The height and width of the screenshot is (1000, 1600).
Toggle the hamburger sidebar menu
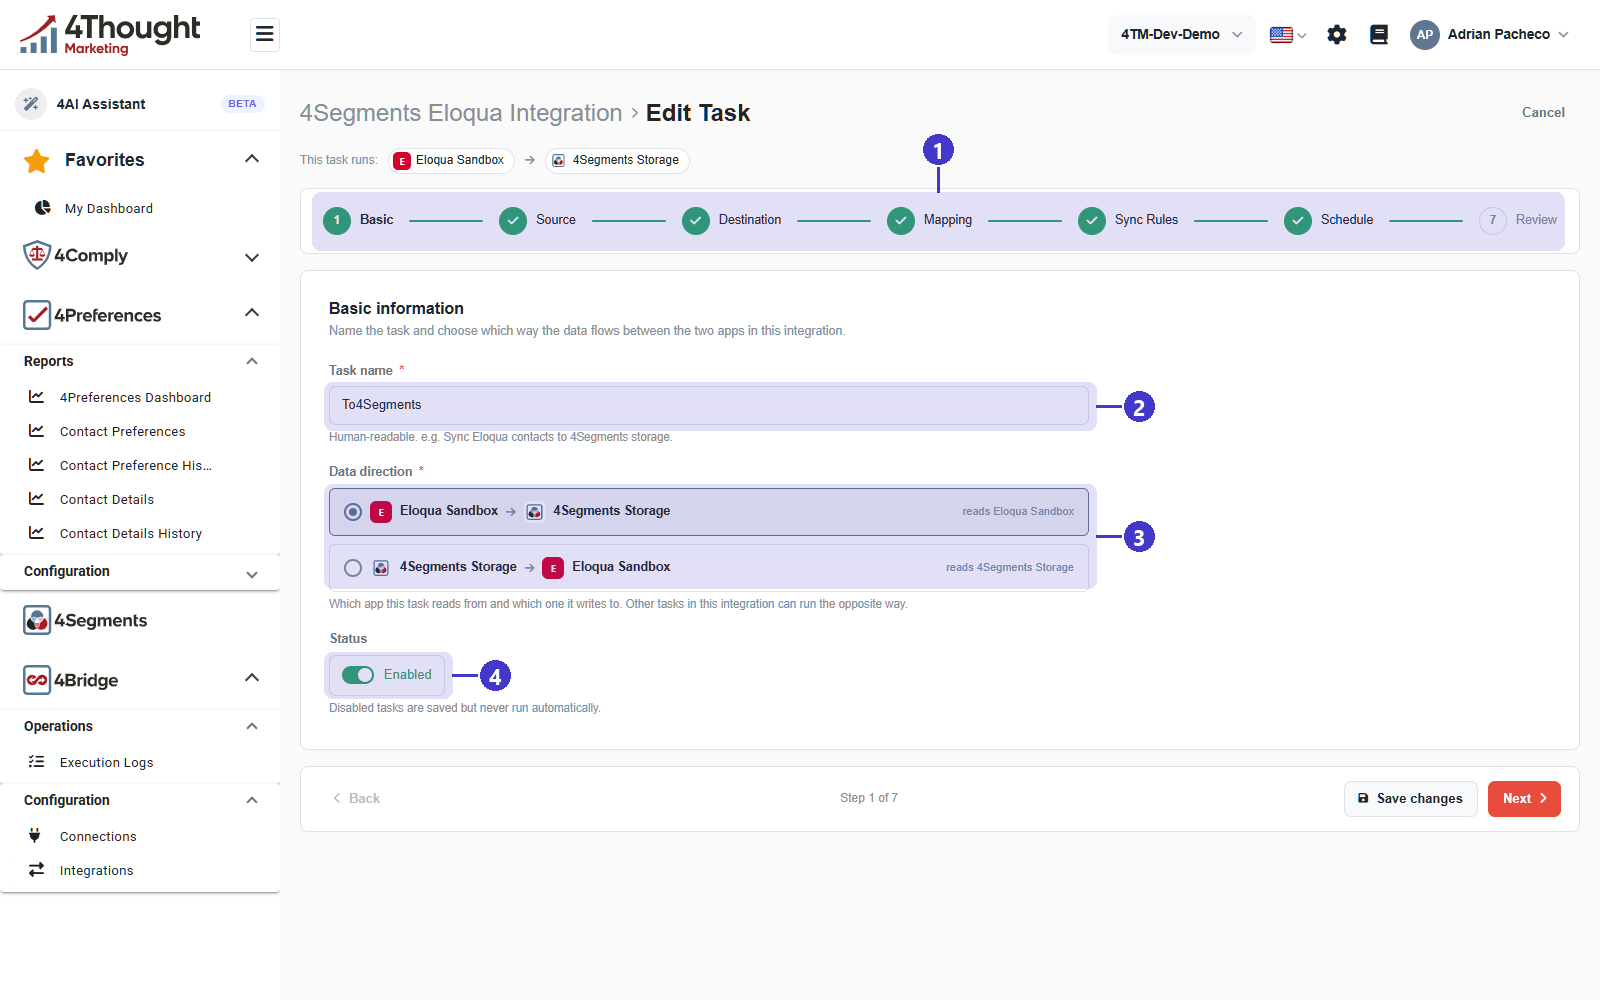click(265, 35)
